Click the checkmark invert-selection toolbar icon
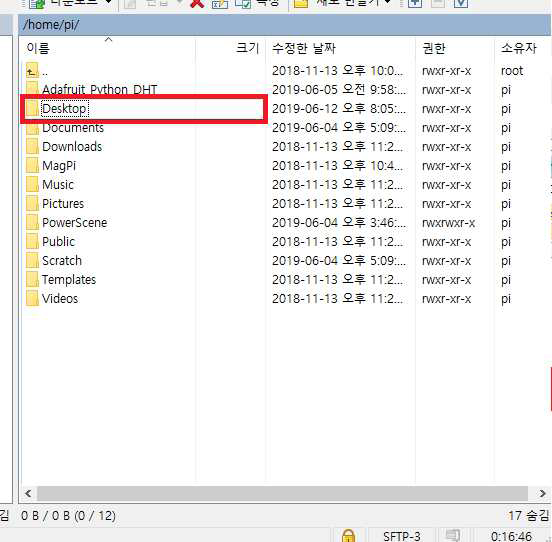Screen dimensions: 552x542 pos(461,3)
